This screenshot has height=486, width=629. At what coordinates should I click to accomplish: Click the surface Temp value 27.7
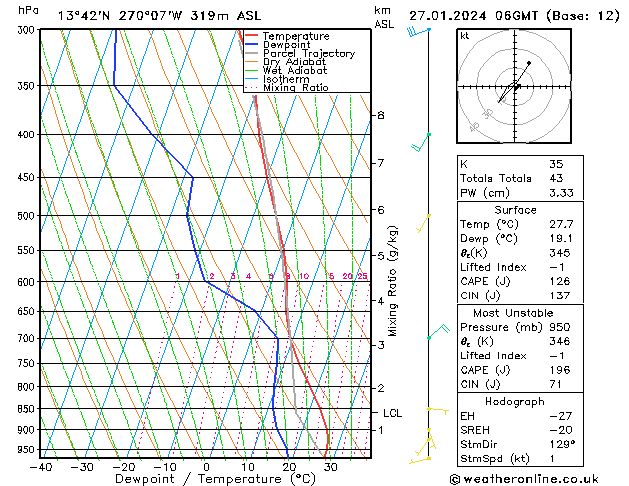click(x=561, y=224)
